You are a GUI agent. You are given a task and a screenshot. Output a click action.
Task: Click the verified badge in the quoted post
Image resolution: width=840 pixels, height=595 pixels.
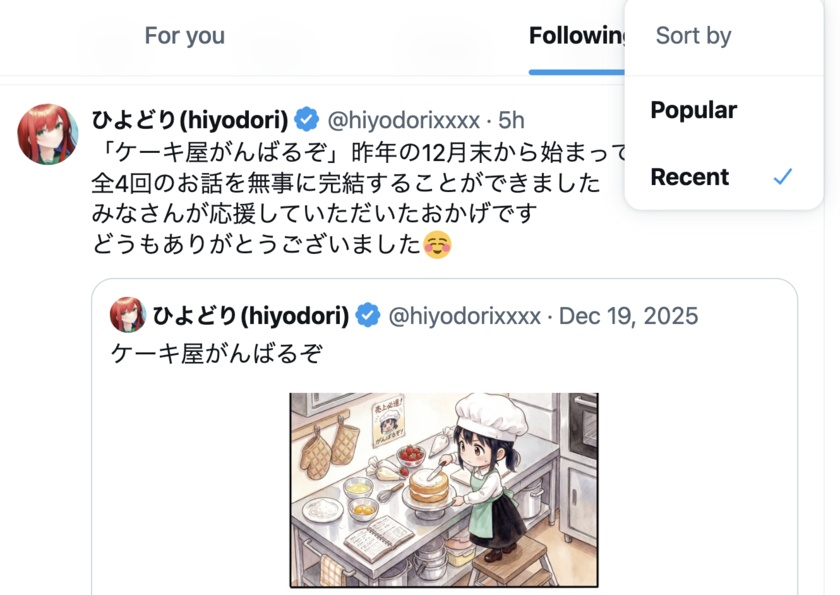coord(368,315)
